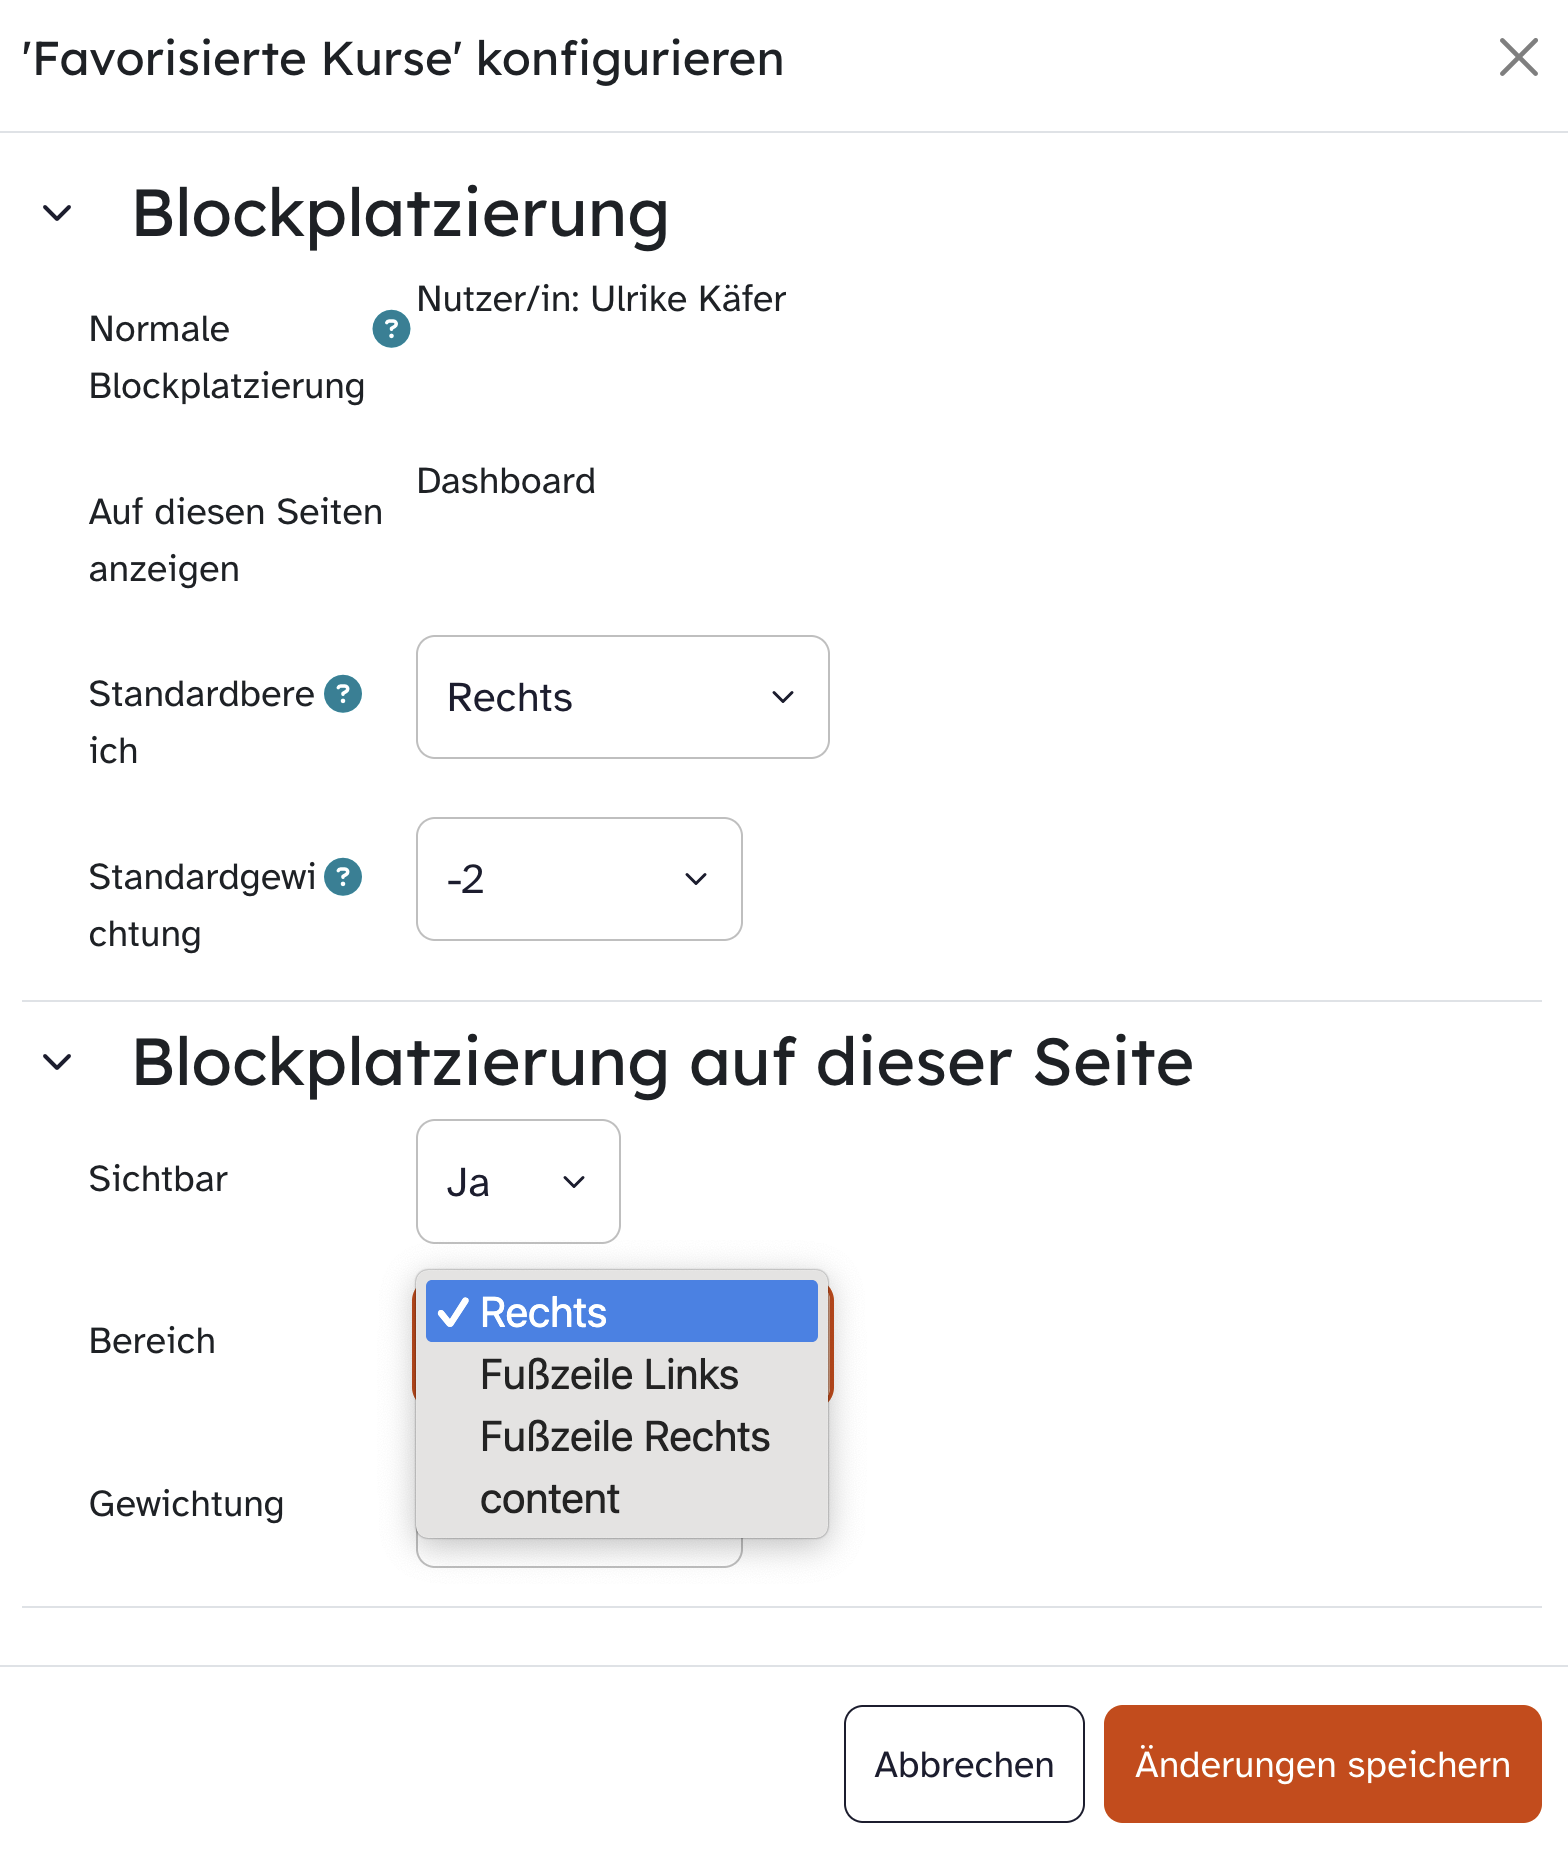The height and width of the screenshot is (1850, 1568).
Task: Choose 'Fußzeile Rechts' from the Bereich list
Action: click(x=625, y=1437)
